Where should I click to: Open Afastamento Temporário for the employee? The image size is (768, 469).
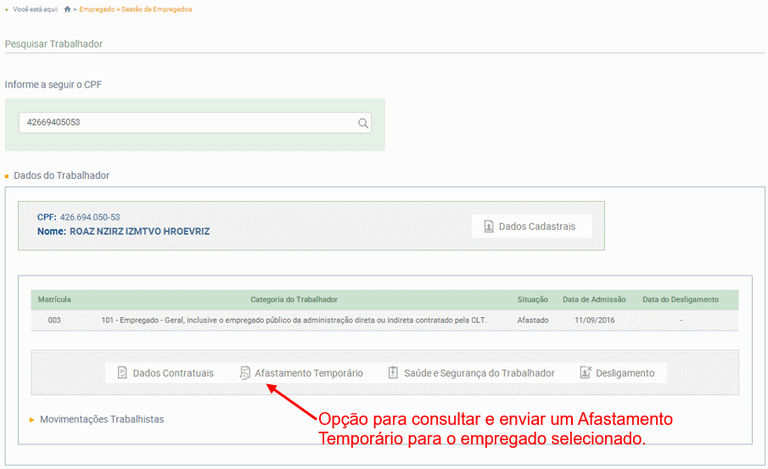pyautogui.click(x=301, y=373)
